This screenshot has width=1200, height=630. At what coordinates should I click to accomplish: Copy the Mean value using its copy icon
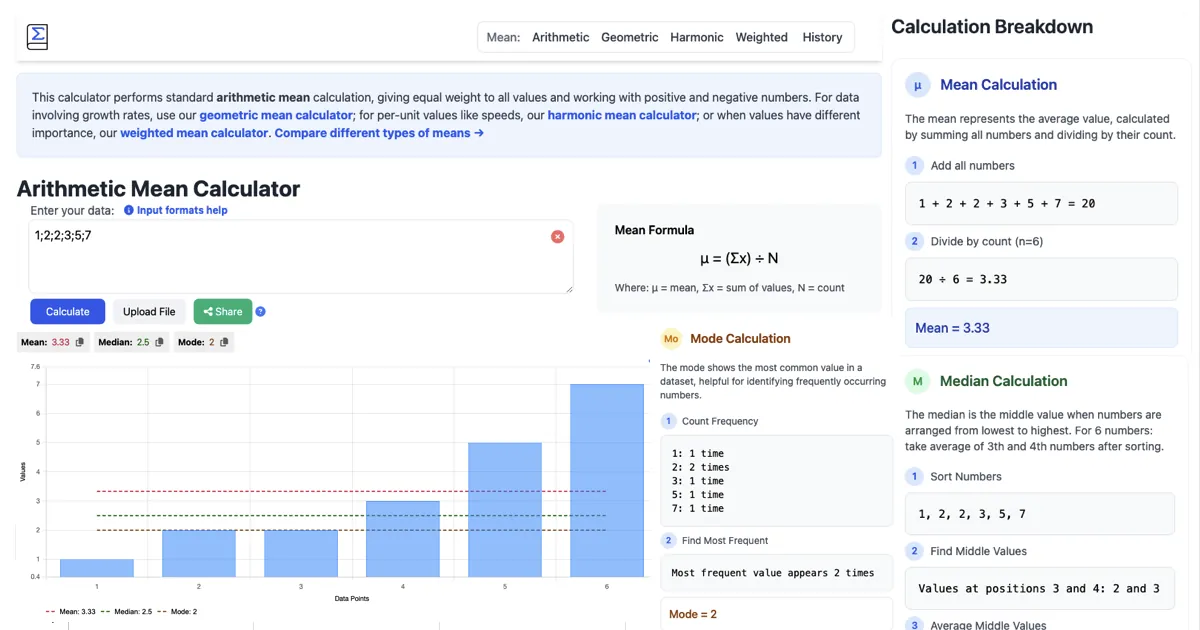coord(82,342)
